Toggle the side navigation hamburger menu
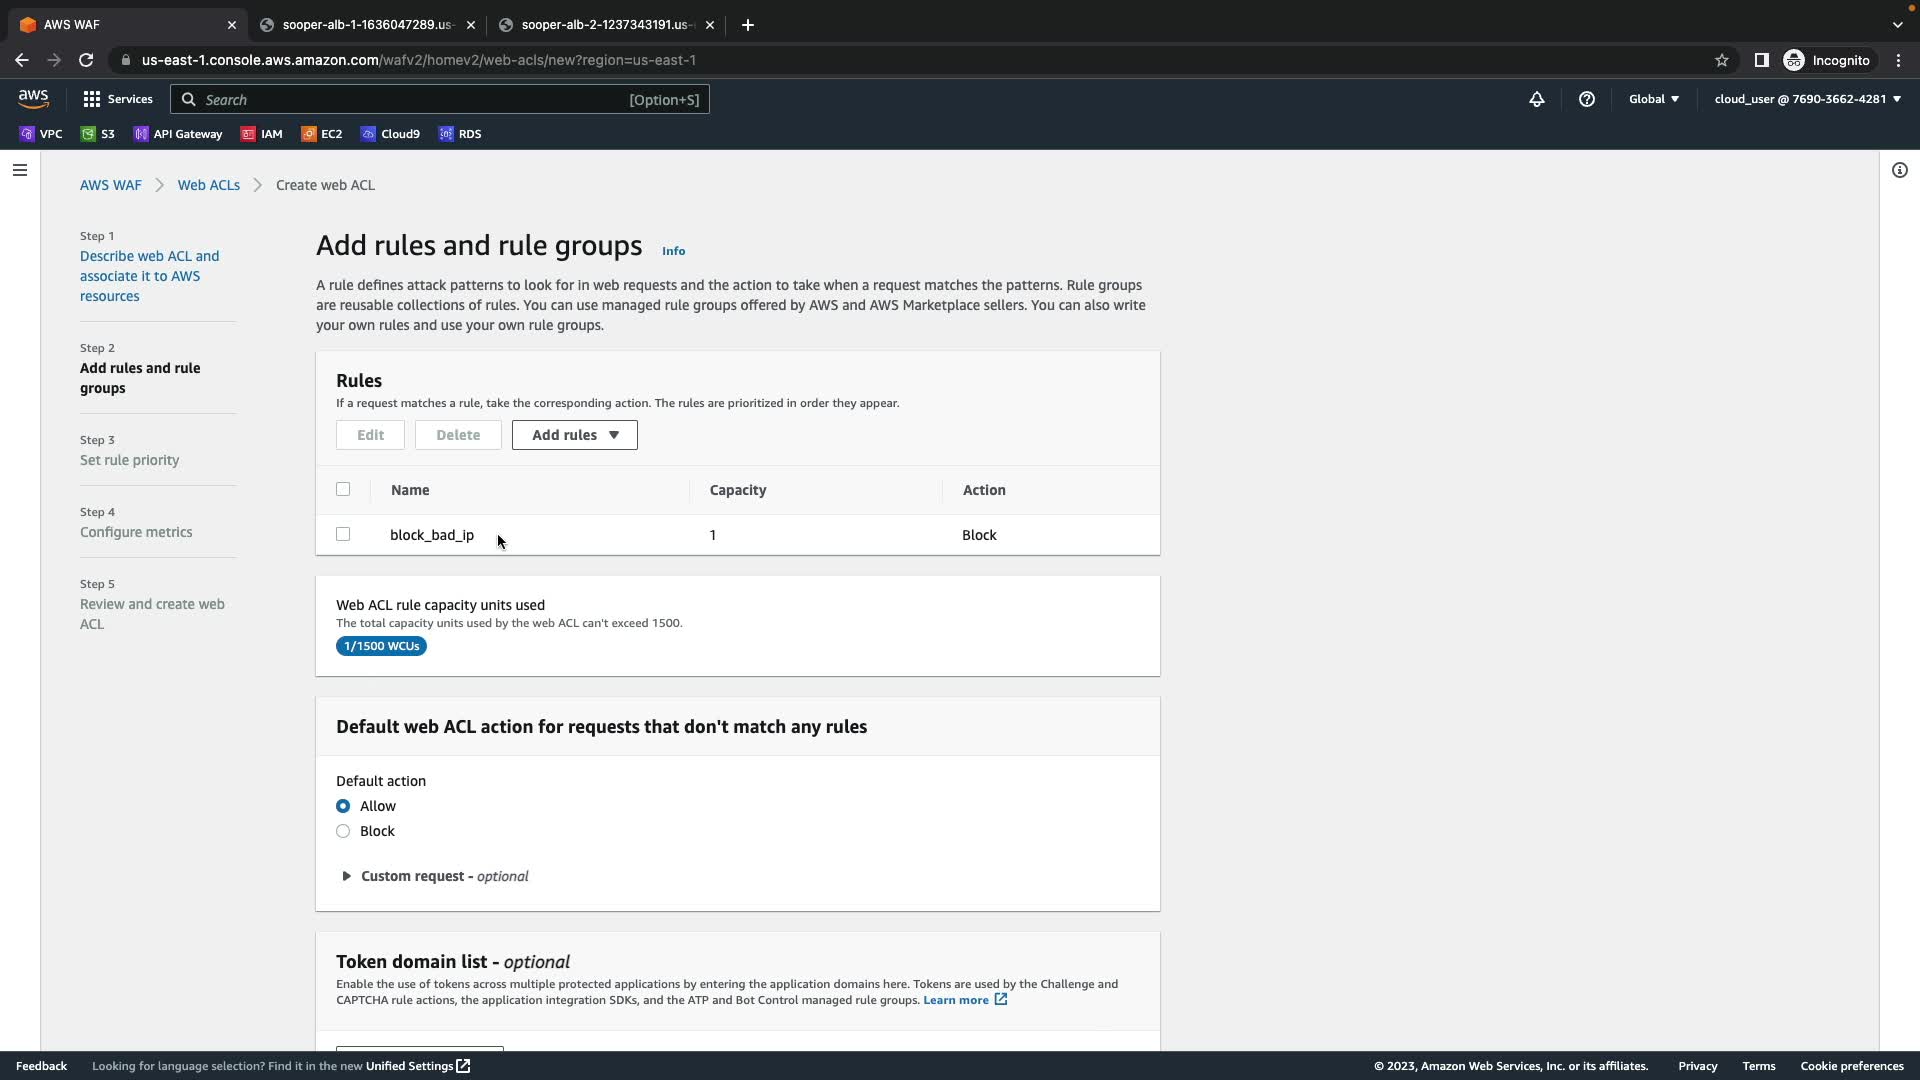This screenshot has height=1080, width=1920. pyautogui.click(x=19, y=170)
